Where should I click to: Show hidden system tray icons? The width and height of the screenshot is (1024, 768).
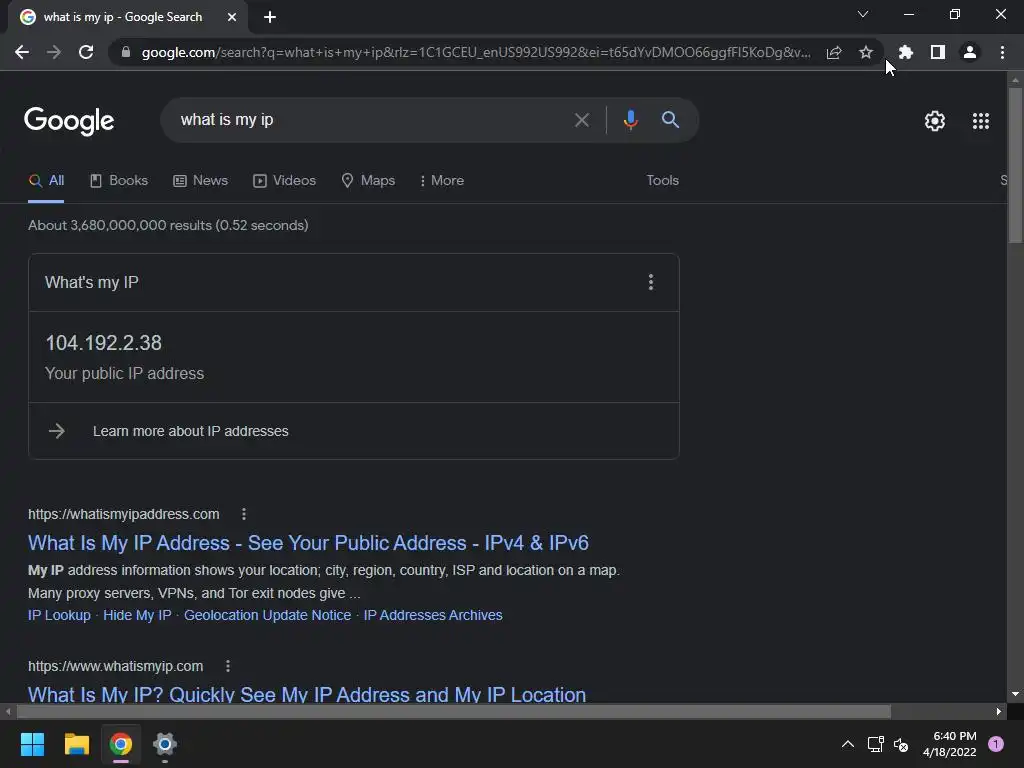[848, 744]
